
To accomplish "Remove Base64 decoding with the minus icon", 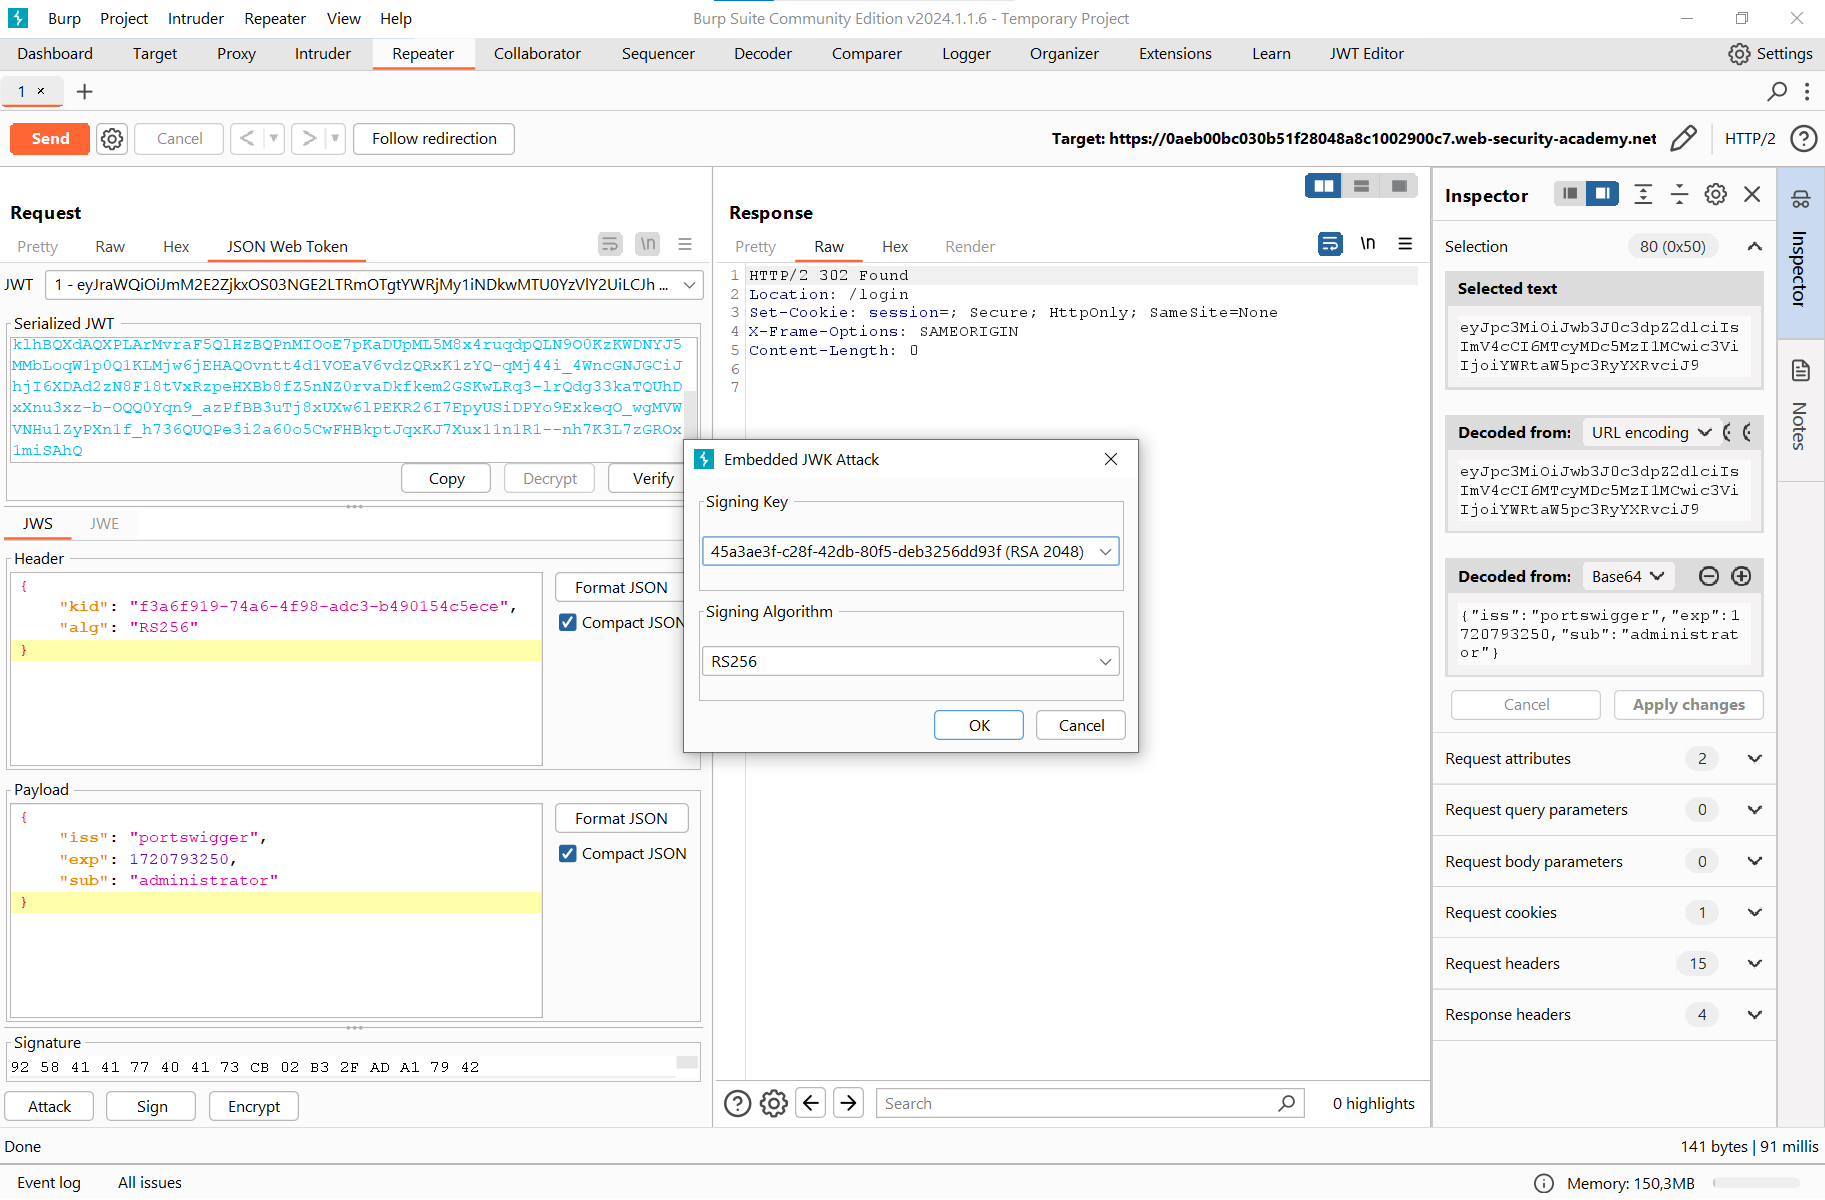I will (x=1709, y=576).
